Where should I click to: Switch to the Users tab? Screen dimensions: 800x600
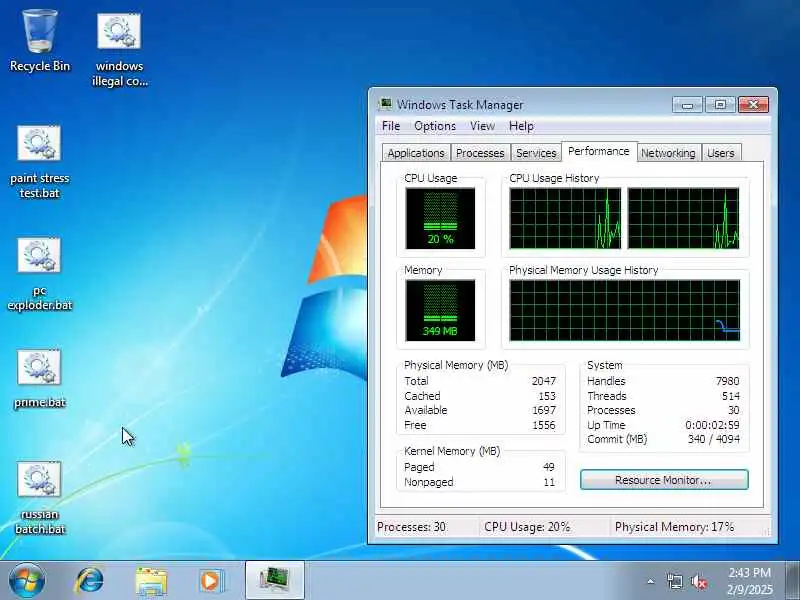click(x=720, y=153)
